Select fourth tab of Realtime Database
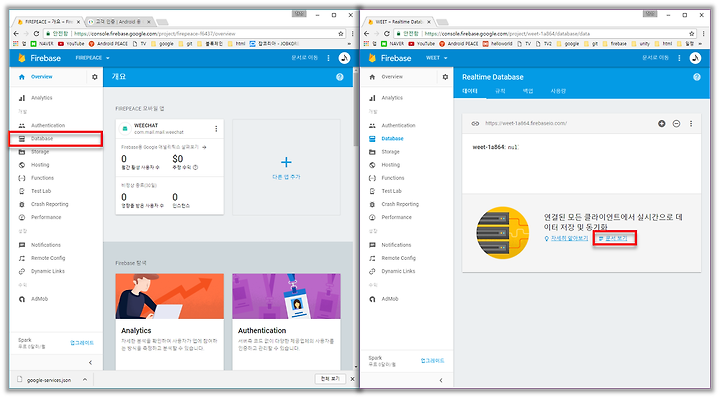Screen dimensions: 720x398 pyautogui.click(x=558, y=91)
